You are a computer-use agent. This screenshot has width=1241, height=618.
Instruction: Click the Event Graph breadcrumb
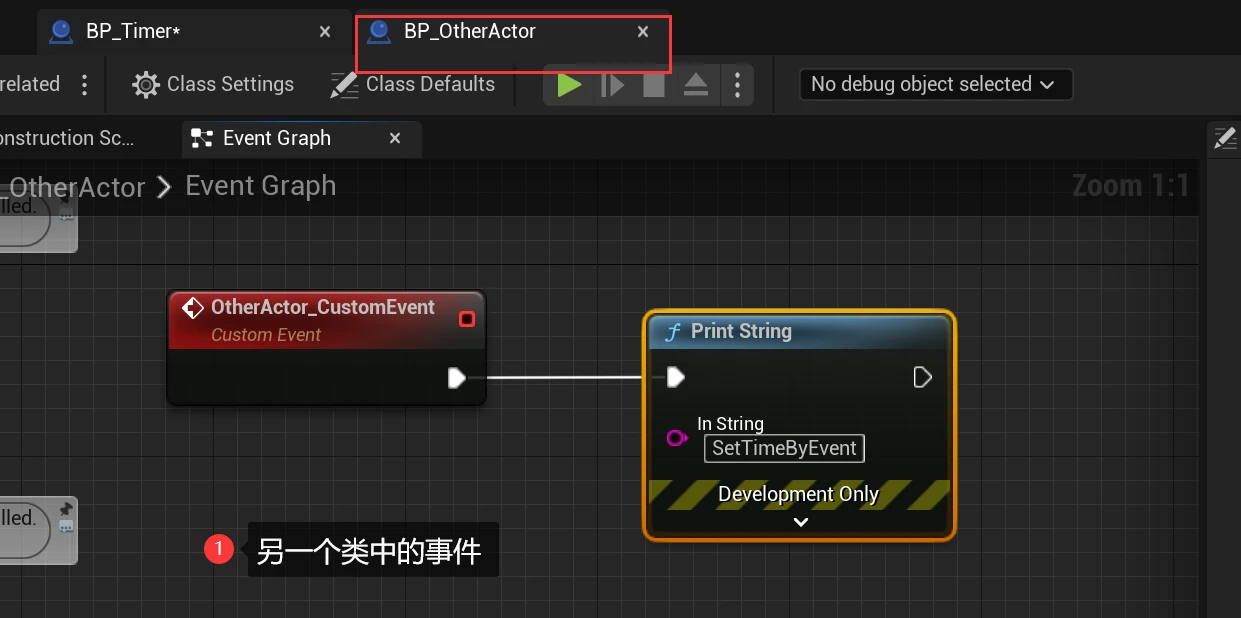point(261,186)
